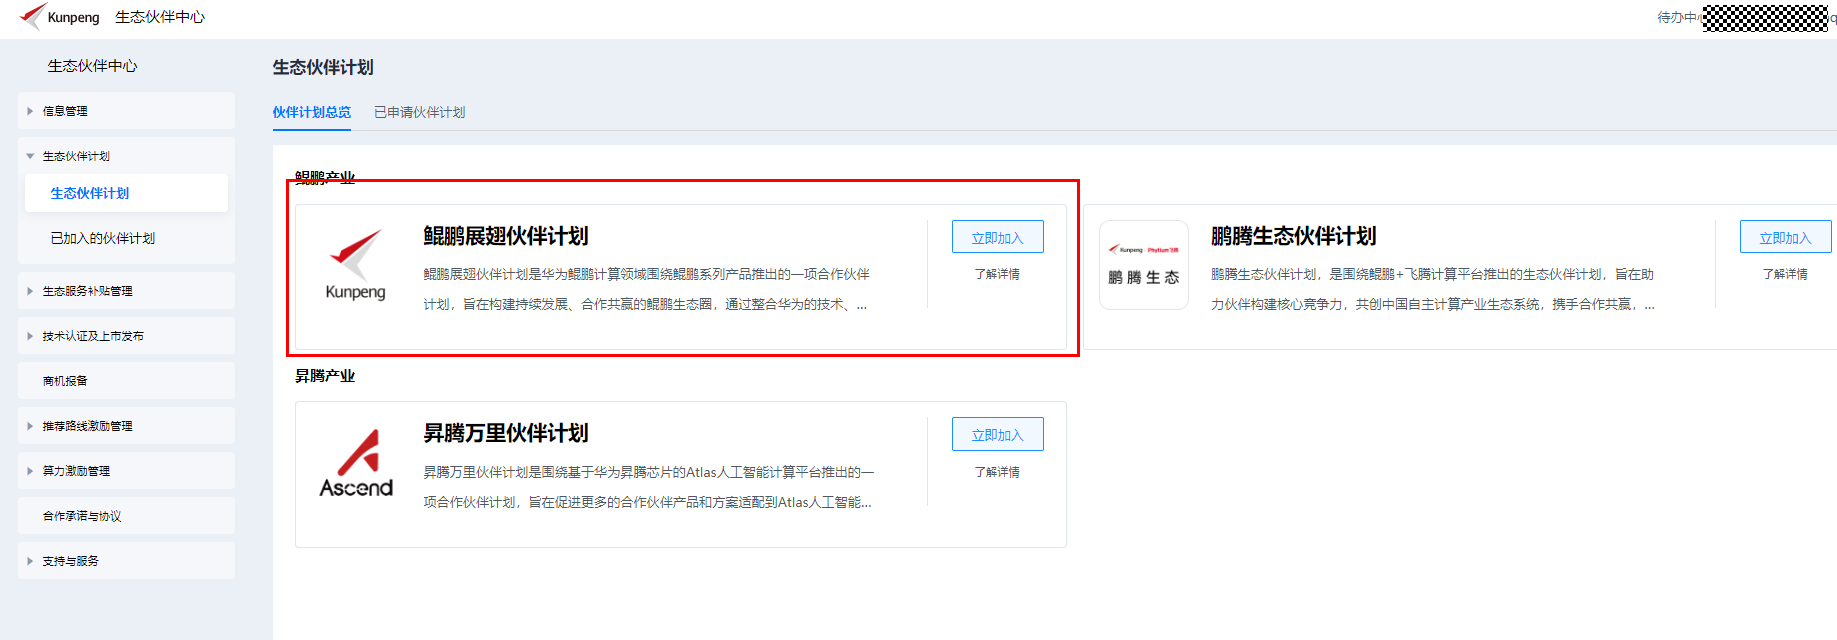This screenshot has height=640, width=1837.
Task: Open the 商机报备 sidebar item
Action: pyautogui.click(x=126, y=381)
